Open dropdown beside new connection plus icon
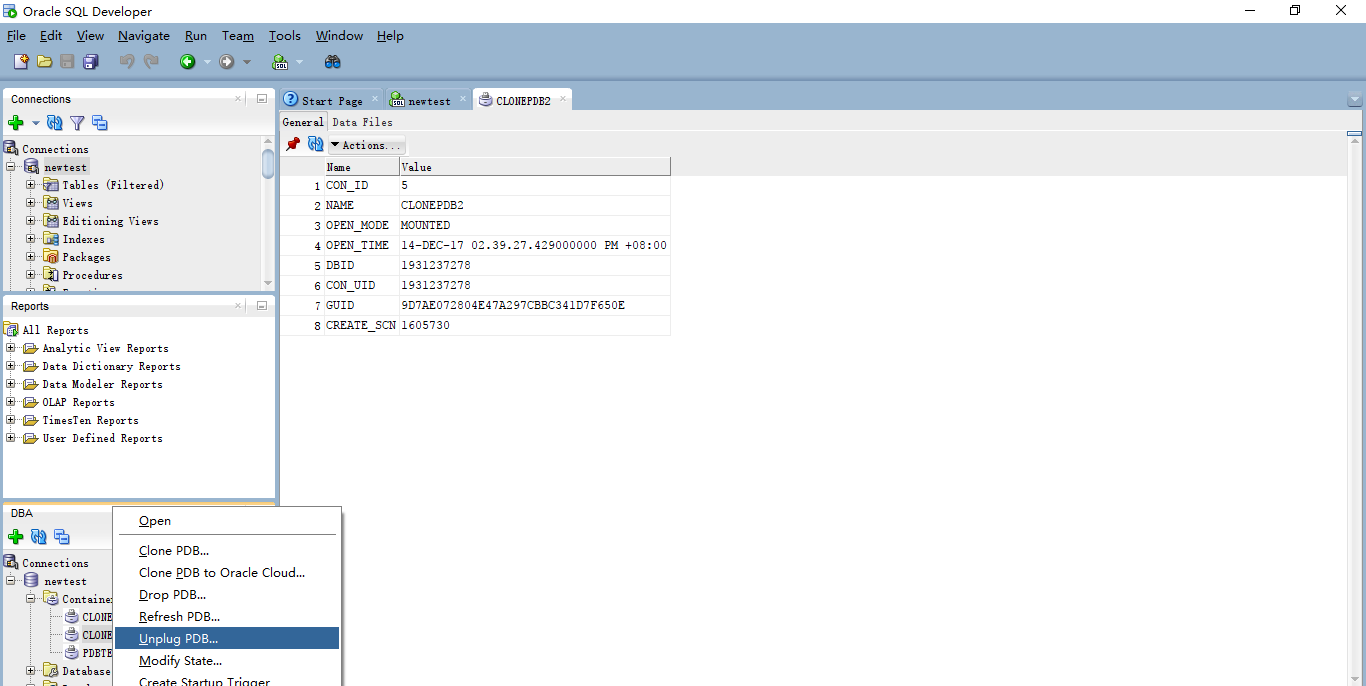The image size is (1366, 686). (35, 123)
